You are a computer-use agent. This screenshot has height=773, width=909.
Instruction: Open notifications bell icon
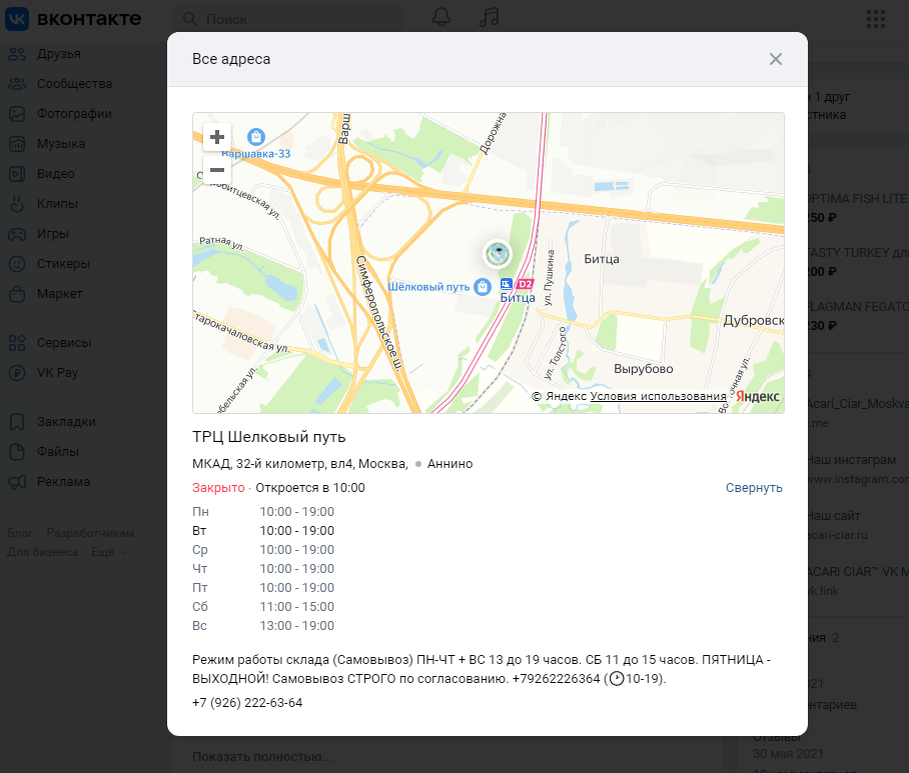pyautogui.click(x=441, y=18)
